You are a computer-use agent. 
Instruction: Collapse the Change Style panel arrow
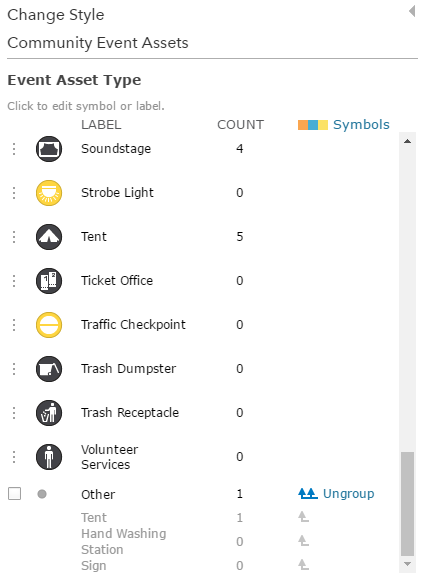pos(412,11)
